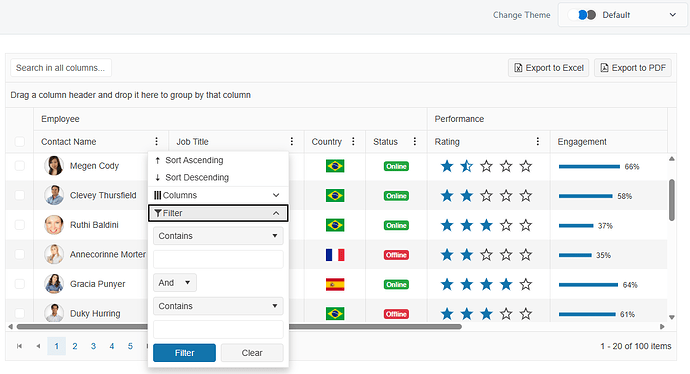The height and width of the screenshot is (374, 690).
Task: Click Gracia Punyer's avatar photo
Action: 54,283
